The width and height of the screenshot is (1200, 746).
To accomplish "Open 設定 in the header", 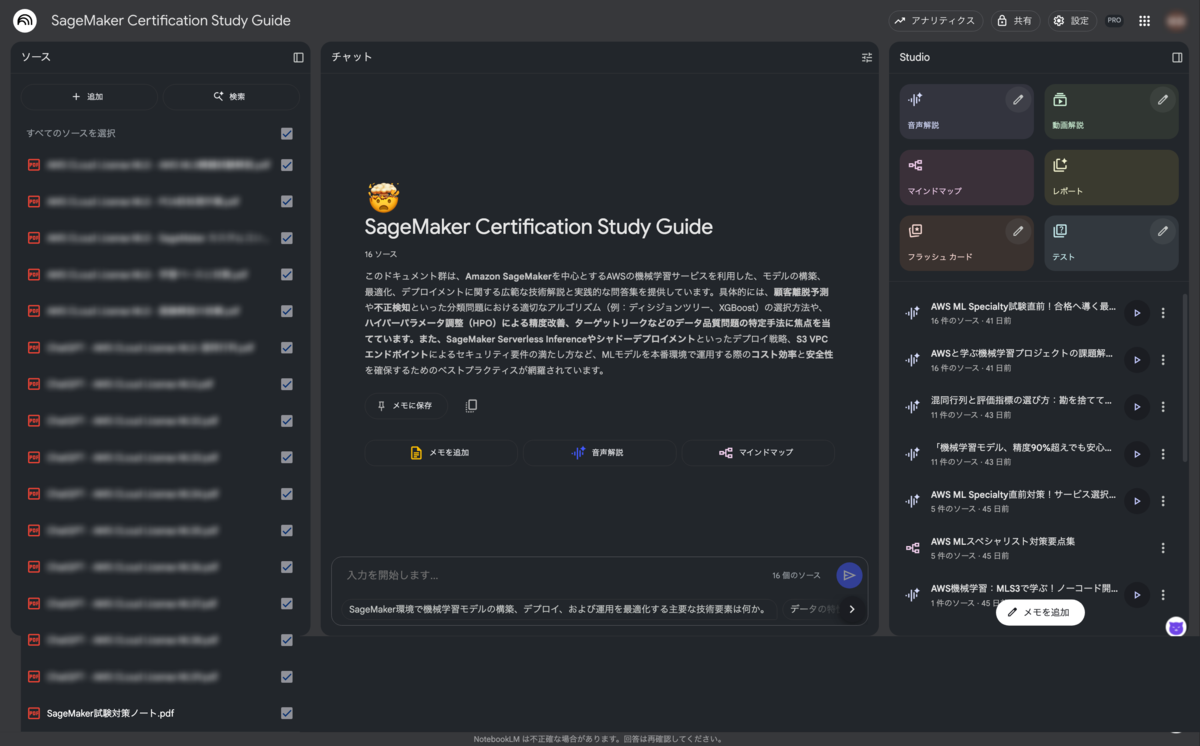I will tap(1072, 20).
